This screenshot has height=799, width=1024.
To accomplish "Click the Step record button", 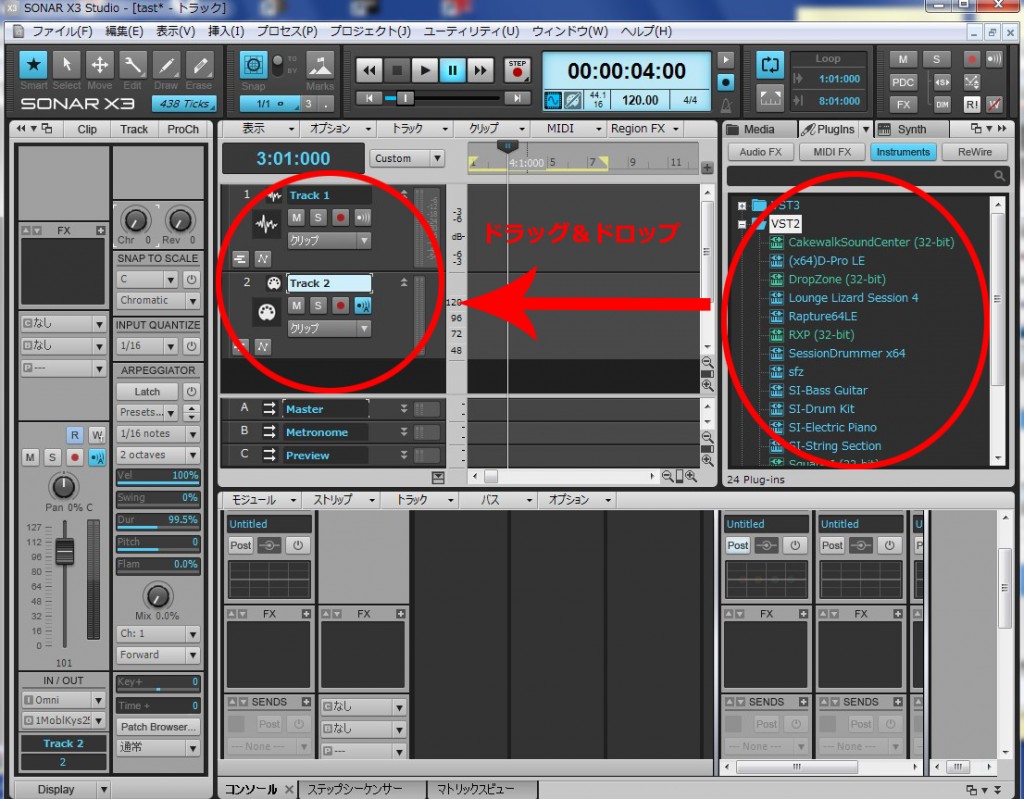I will (517, 70).
